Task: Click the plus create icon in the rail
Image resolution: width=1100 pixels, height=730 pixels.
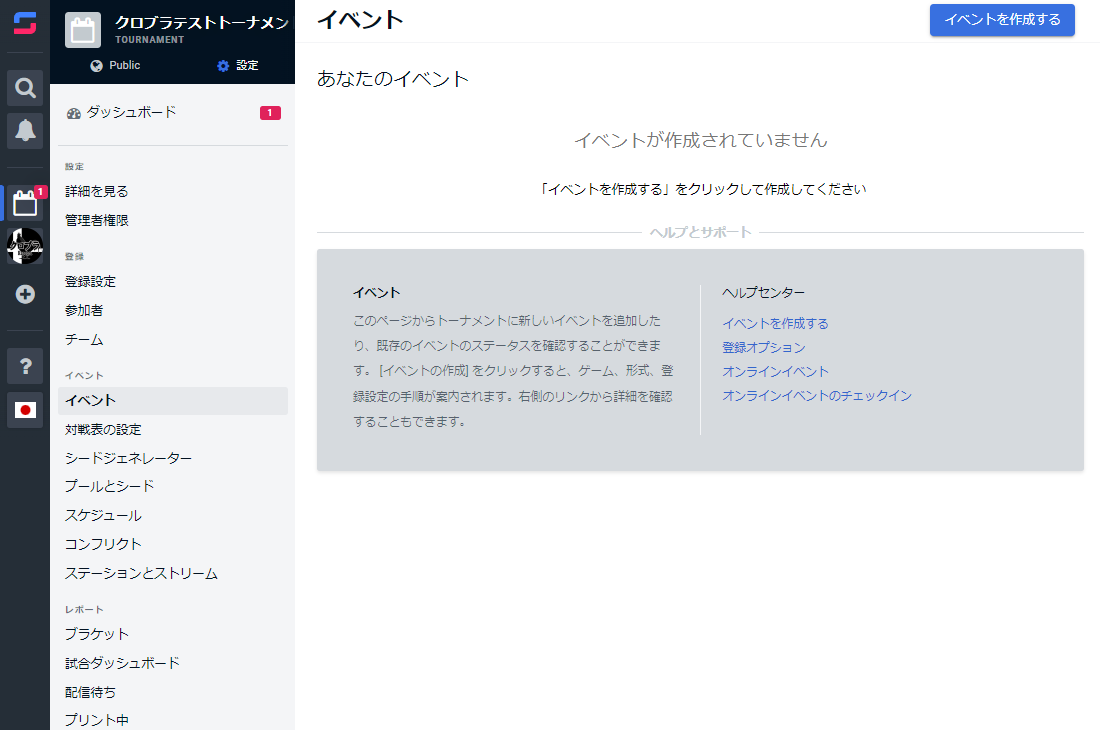Action: click(x=25, y=294)
